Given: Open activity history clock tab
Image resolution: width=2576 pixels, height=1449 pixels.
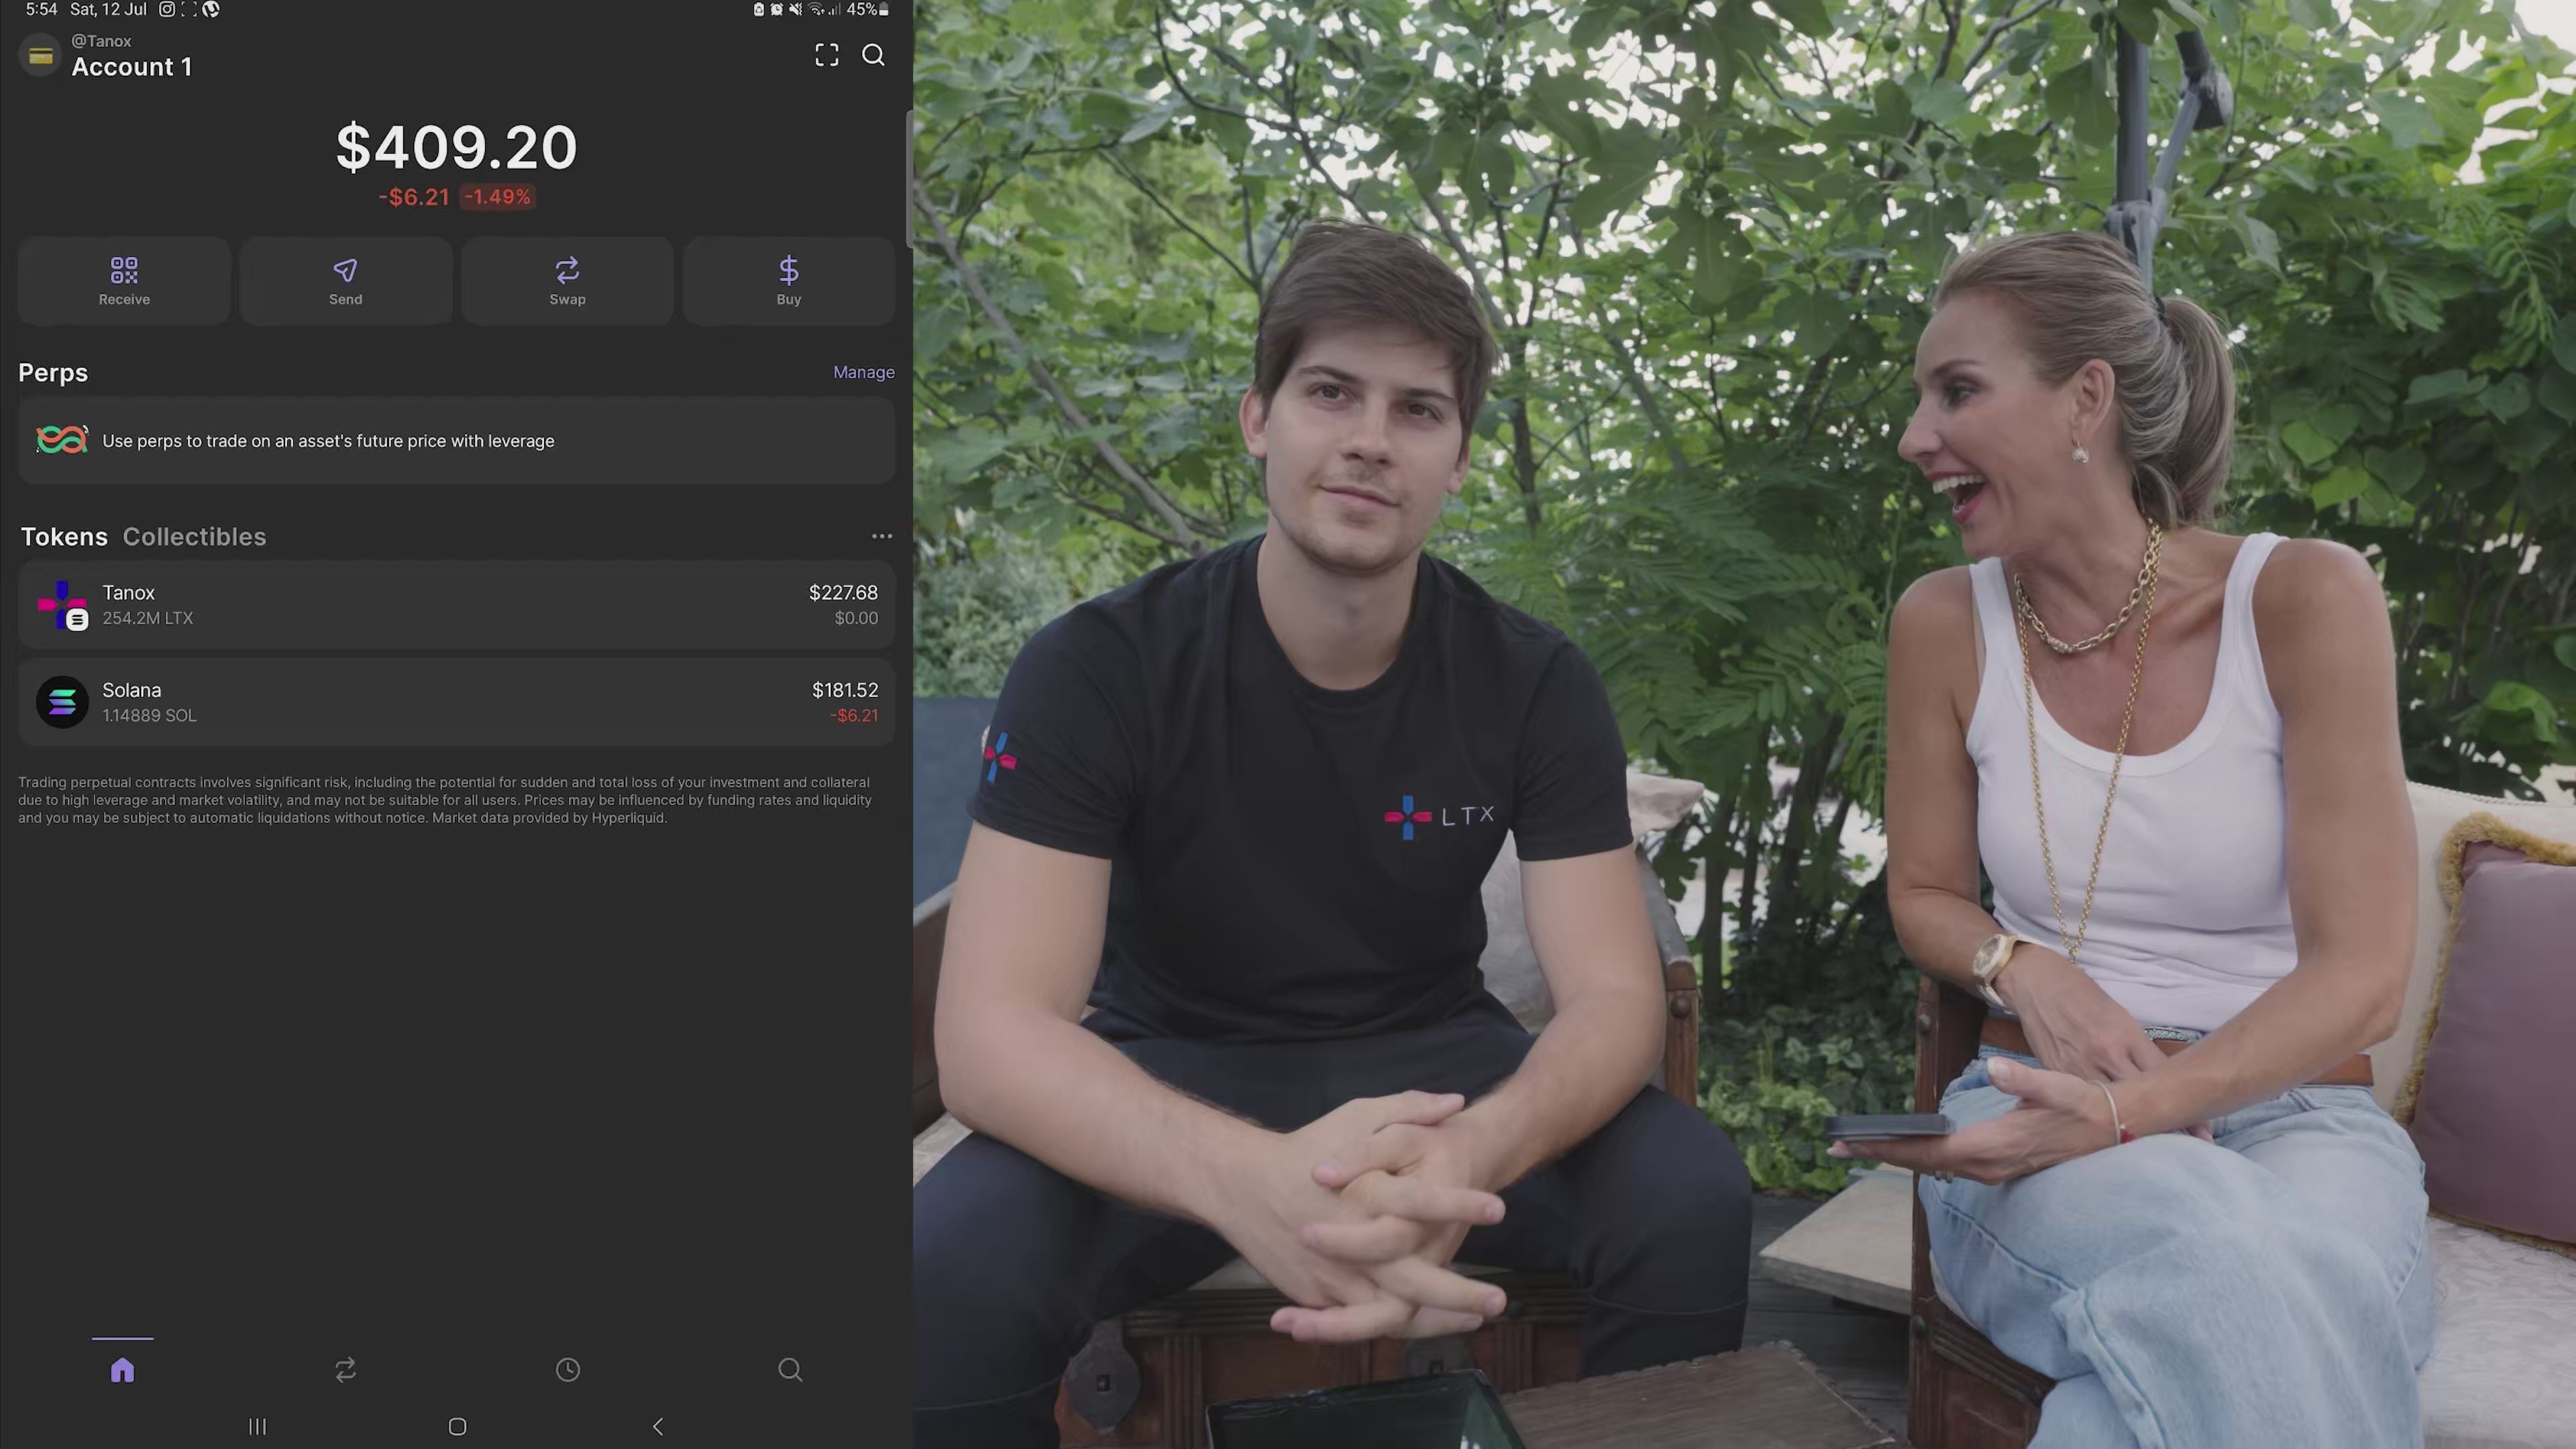Looking at the screenshot, I should tap(568, 1369).
